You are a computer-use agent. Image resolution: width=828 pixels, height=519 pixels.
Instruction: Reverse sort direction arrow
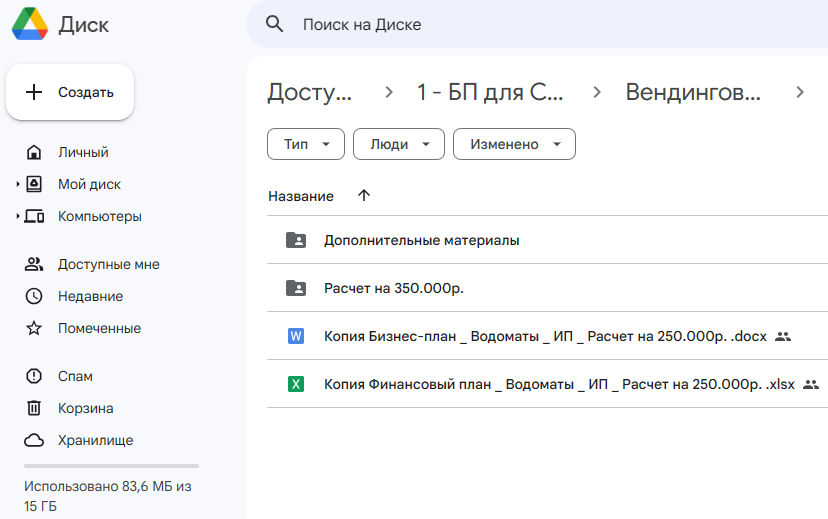[x=364, y=196]
